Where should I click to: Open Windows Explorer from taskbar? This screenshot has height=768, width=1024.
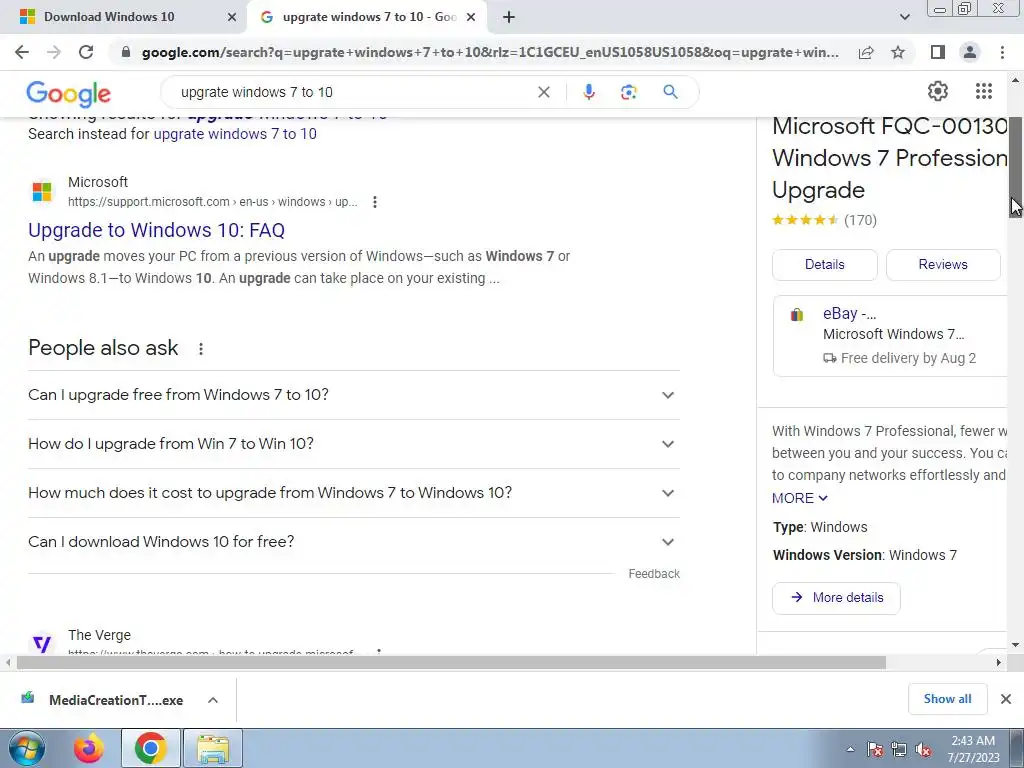213,748
